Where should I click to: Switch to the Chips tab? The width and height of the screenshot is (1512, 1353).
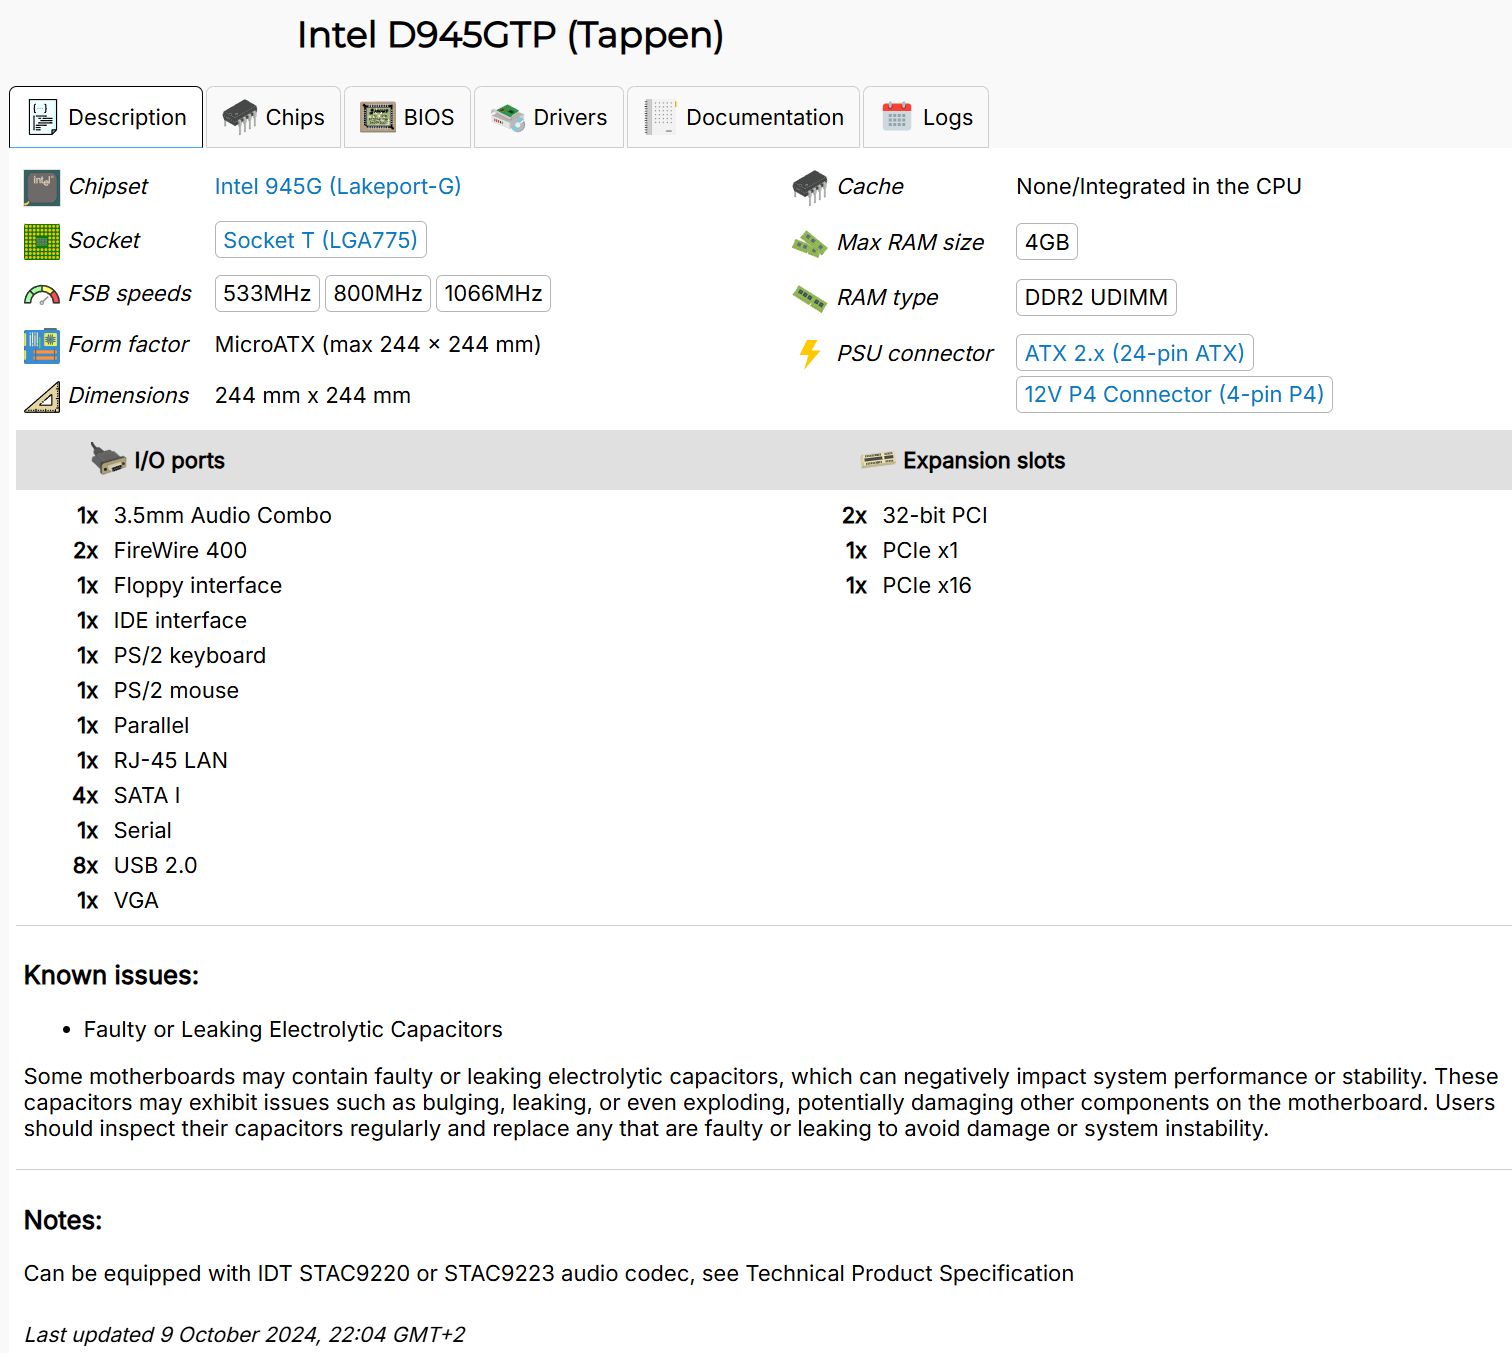point(273,117)
